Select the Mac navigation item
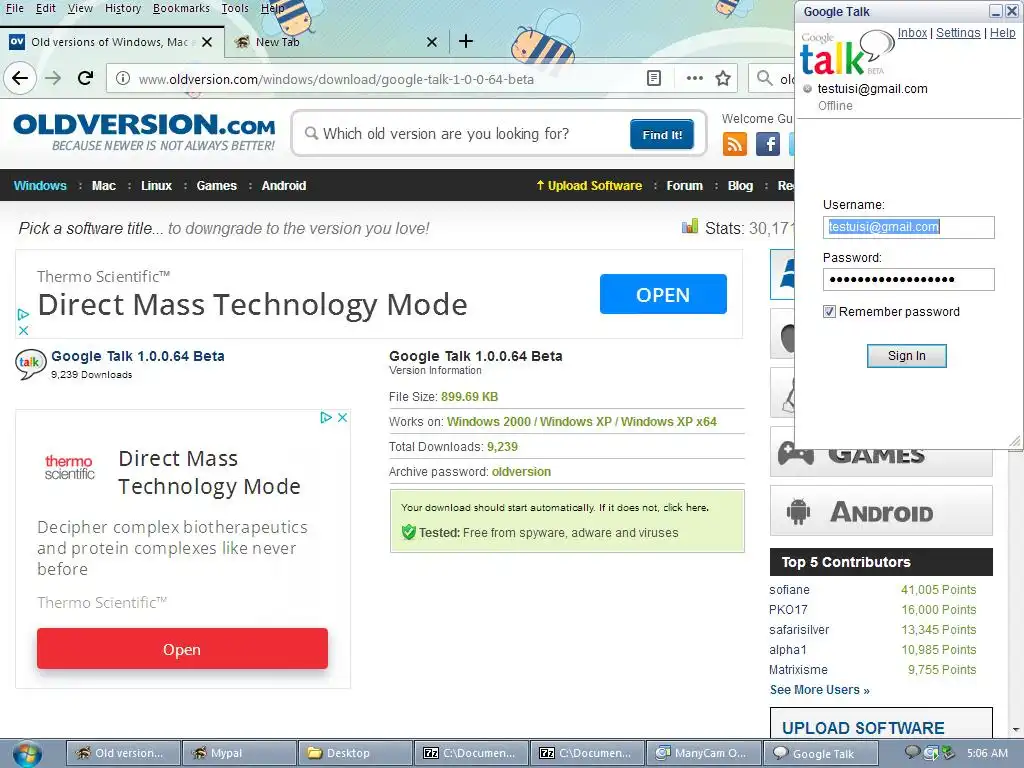The height and width of the screenshot is (768, 1024). point(104,185)
